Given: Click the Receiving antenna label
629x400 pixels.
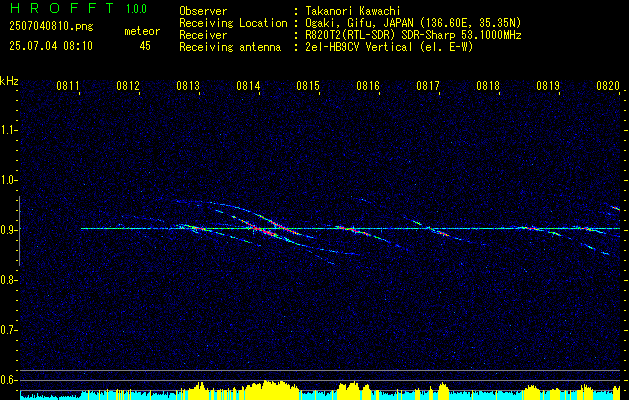Looking at the screenshot, I should click(230, 47).
